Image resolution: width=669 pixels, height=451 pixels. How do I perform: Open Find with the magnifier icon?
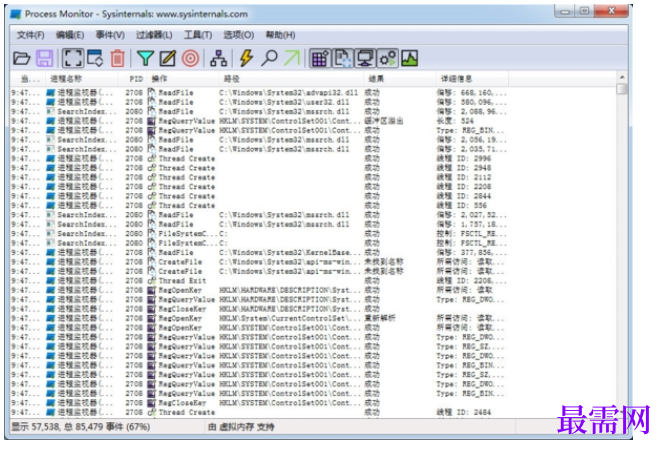(269, 58)
